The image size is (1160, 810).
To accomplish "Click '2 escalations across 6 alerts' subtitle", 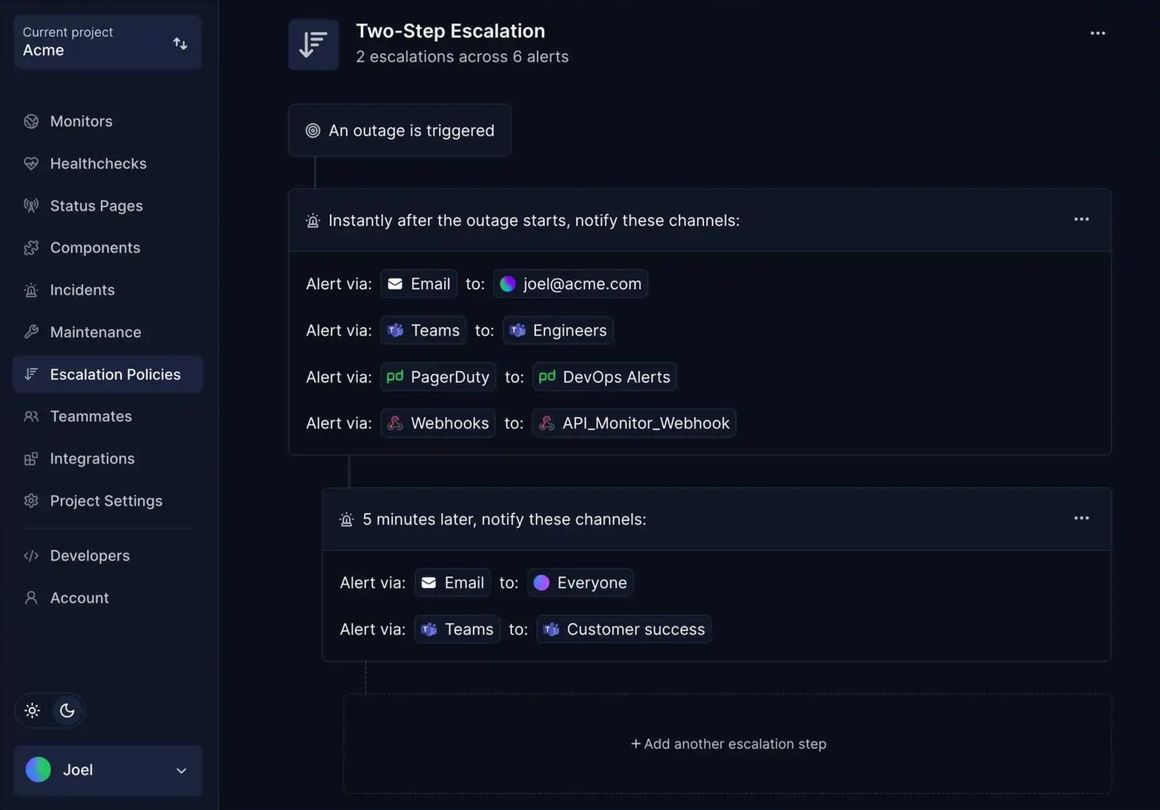I will pyautogui.click(x=462, y=57).
